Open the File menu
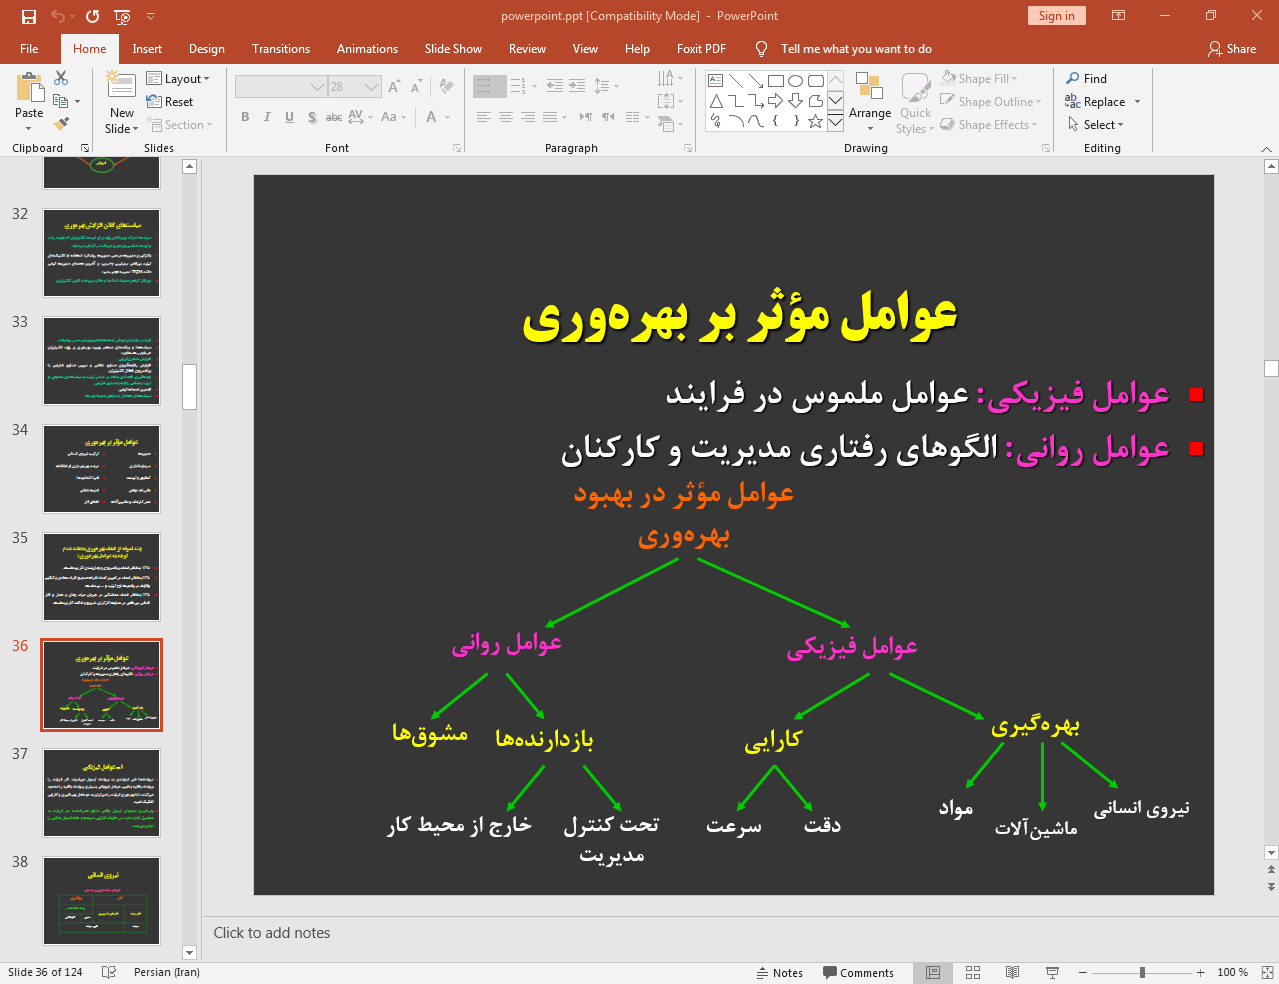1279x984 pixels. pos(29,49)
